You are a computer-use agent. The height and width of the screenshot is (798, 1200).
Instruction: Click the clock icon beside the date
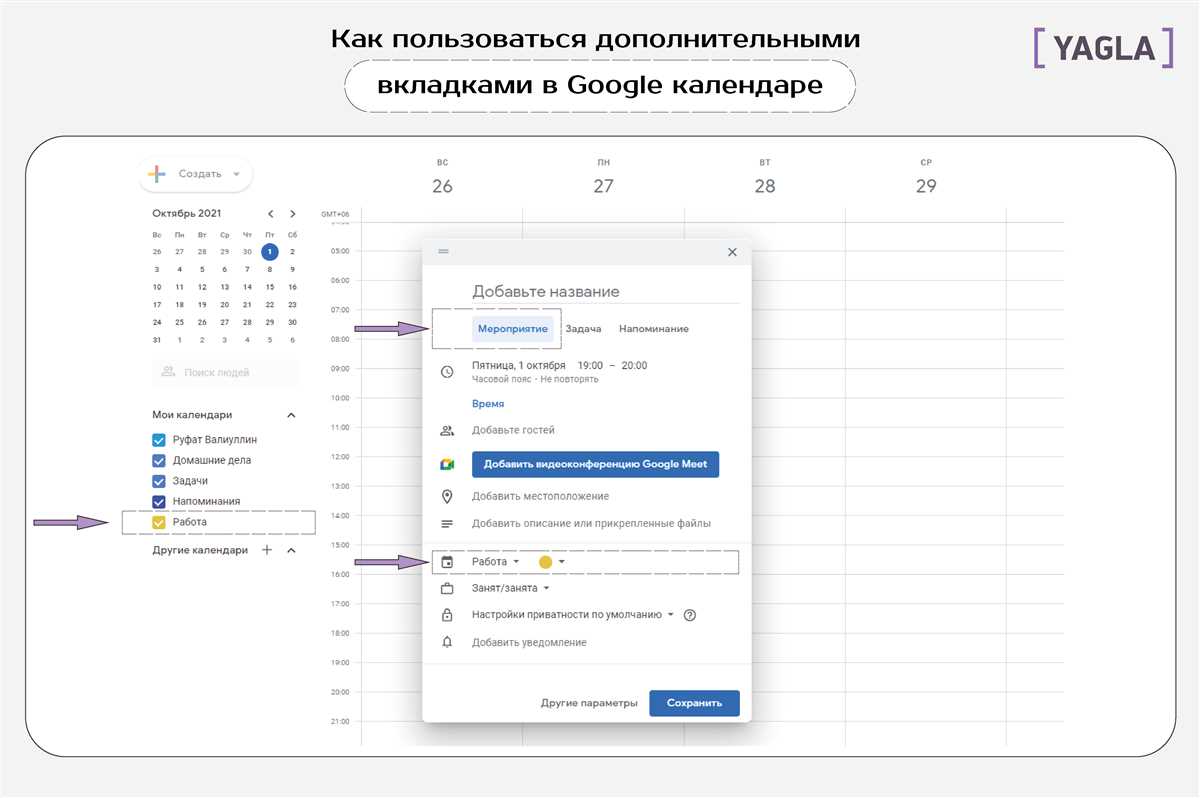tap(447, 372)
